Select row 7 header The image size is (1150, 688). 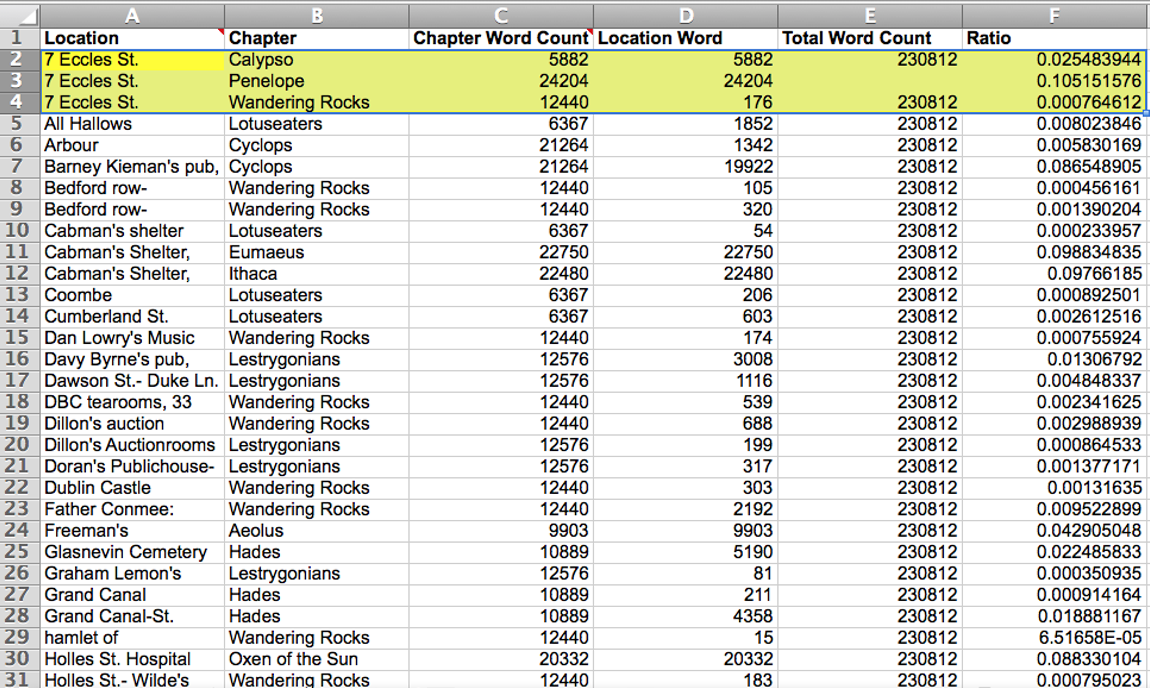20,167
